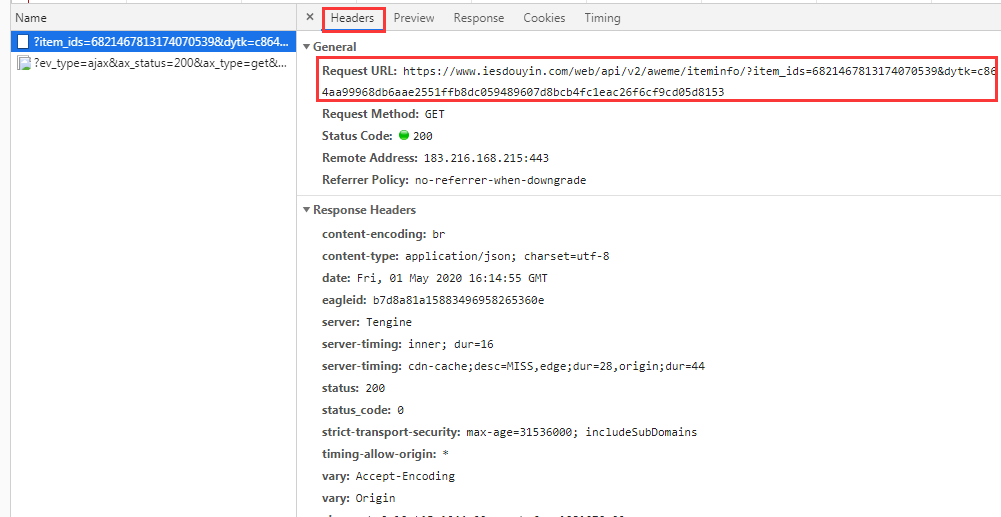Close the request details panel

310,18
